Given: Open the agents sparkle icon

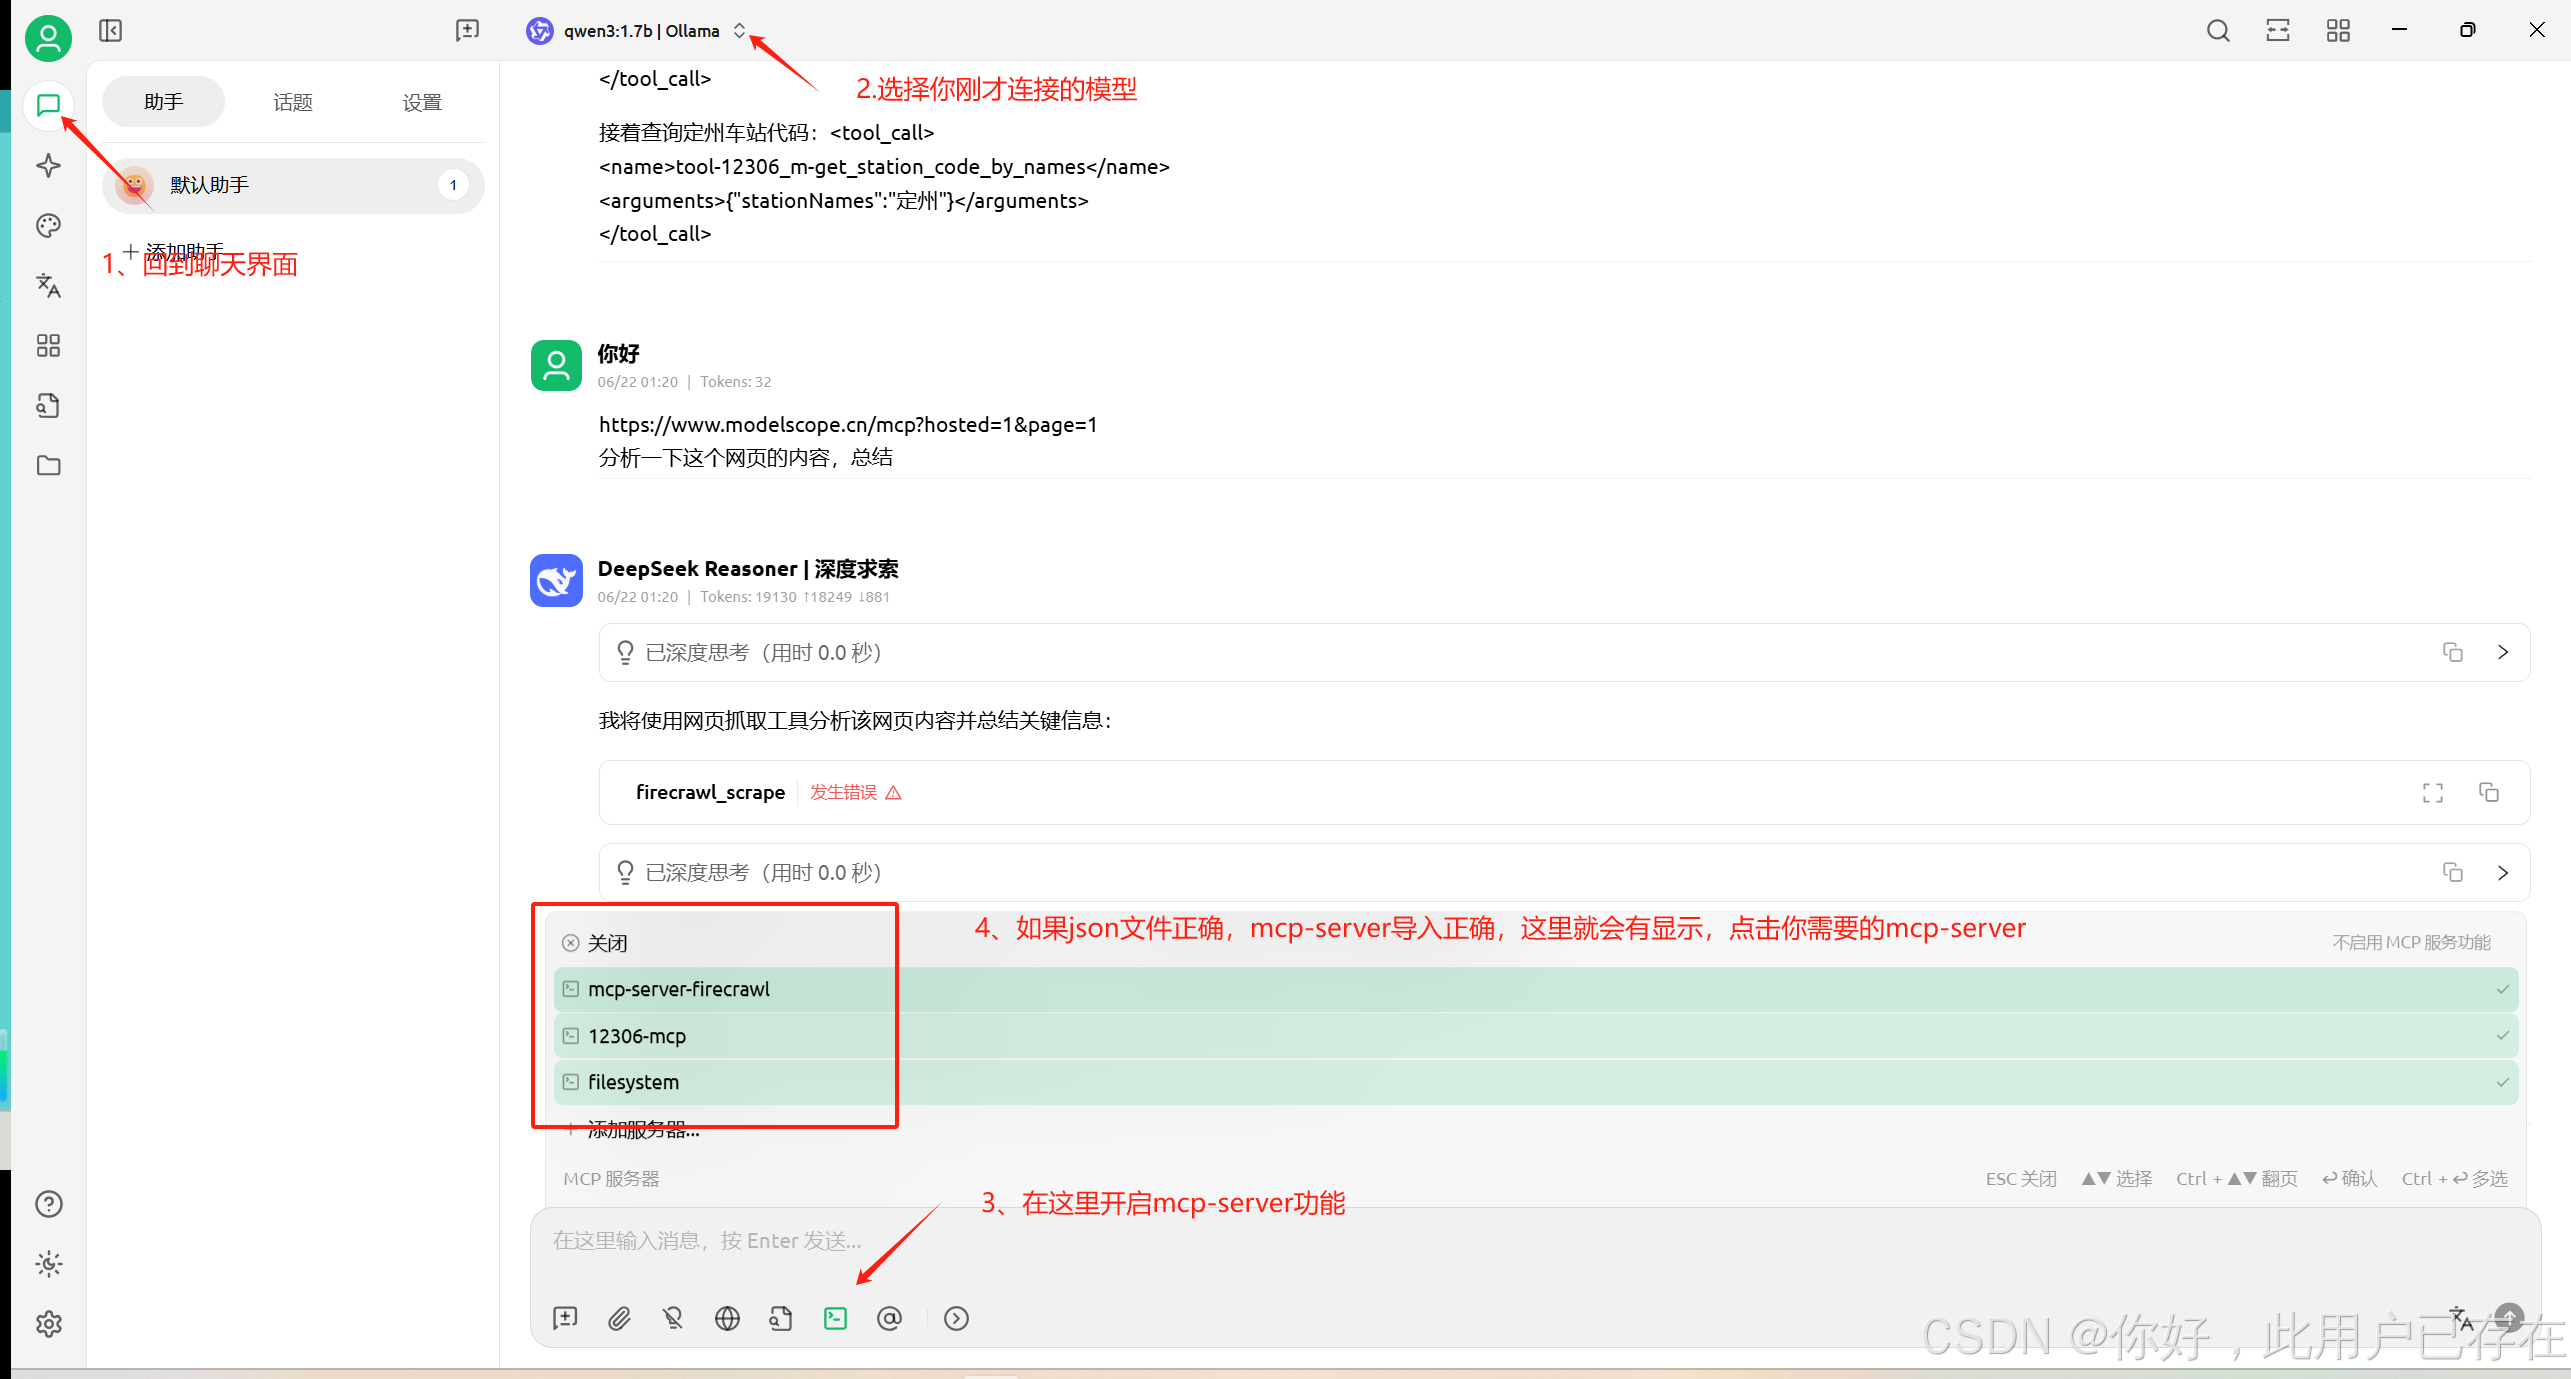Looking at the screenshot, I should tap(48, 165).
